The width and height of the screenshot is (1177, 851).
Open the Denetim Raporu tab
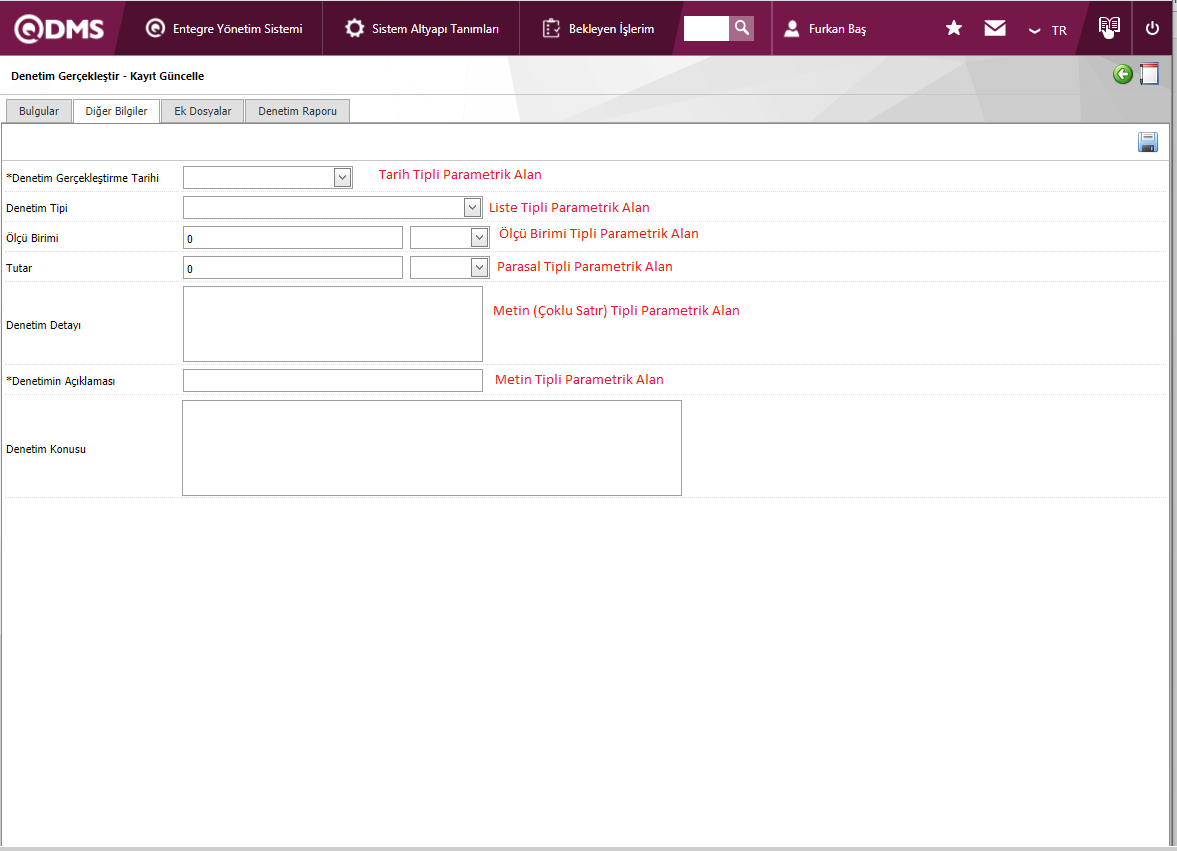pyautogui.click(x=297, y=111)
